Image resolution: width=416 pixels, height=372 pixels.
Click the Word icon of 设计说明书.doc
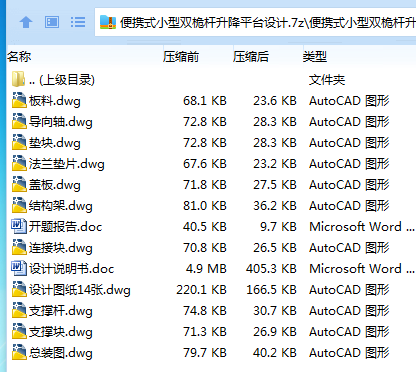(19, 268)
